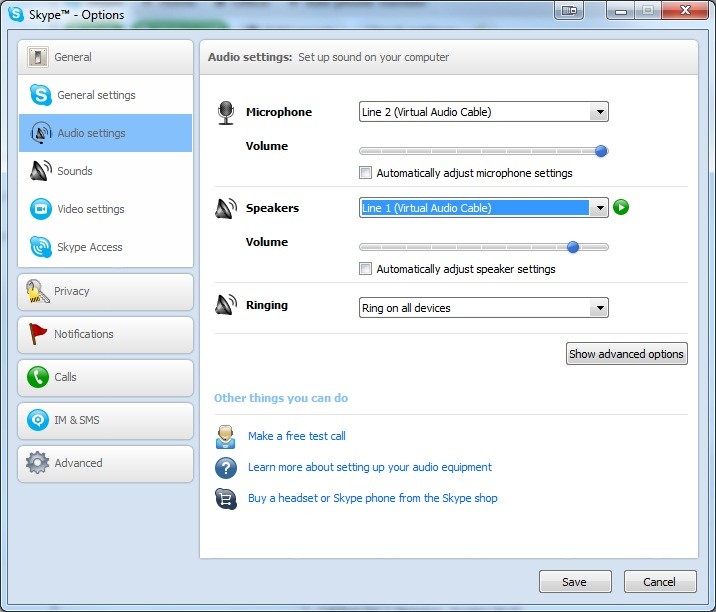Expand the Calls section
The width and height of the screenshot is (716, 612).
(105, 377)
